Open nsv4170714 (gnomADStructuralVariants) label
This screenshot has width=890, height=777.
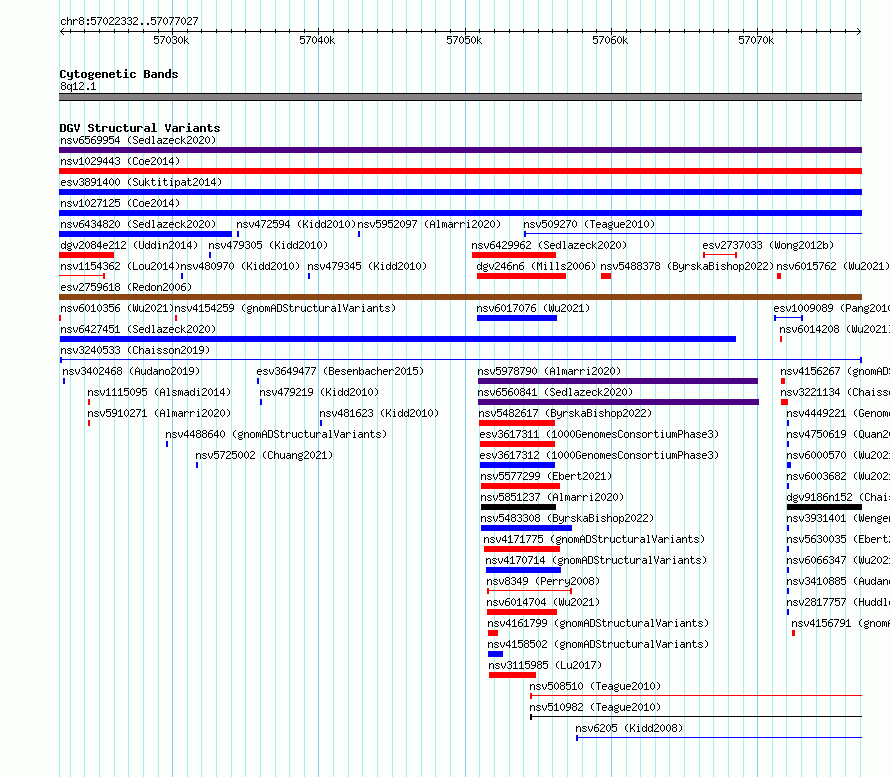point(596,560)
